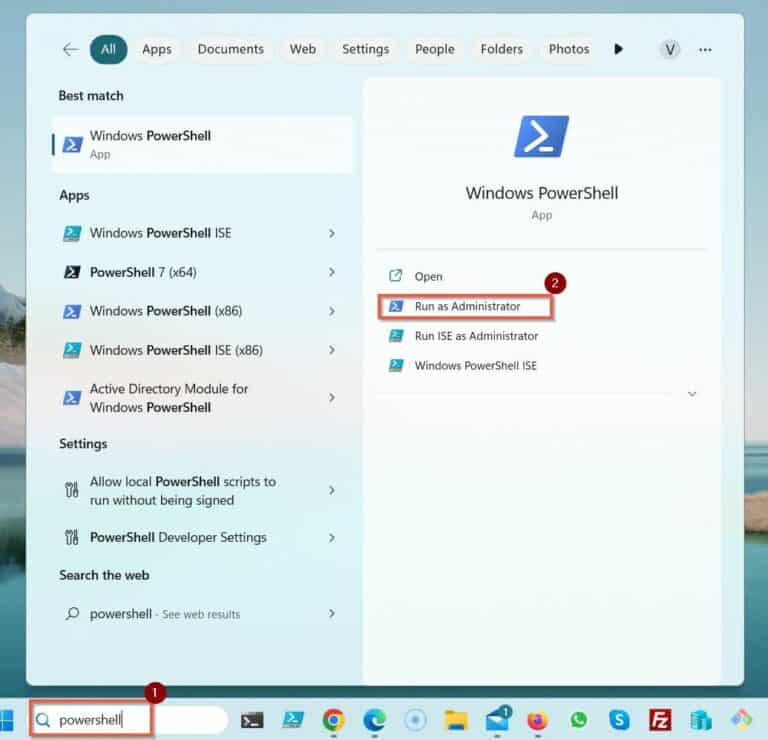The image size is (768, 740).
Task: Switch to the Settings filter tab
Action: pyautogui.click(x=365, y=49)
